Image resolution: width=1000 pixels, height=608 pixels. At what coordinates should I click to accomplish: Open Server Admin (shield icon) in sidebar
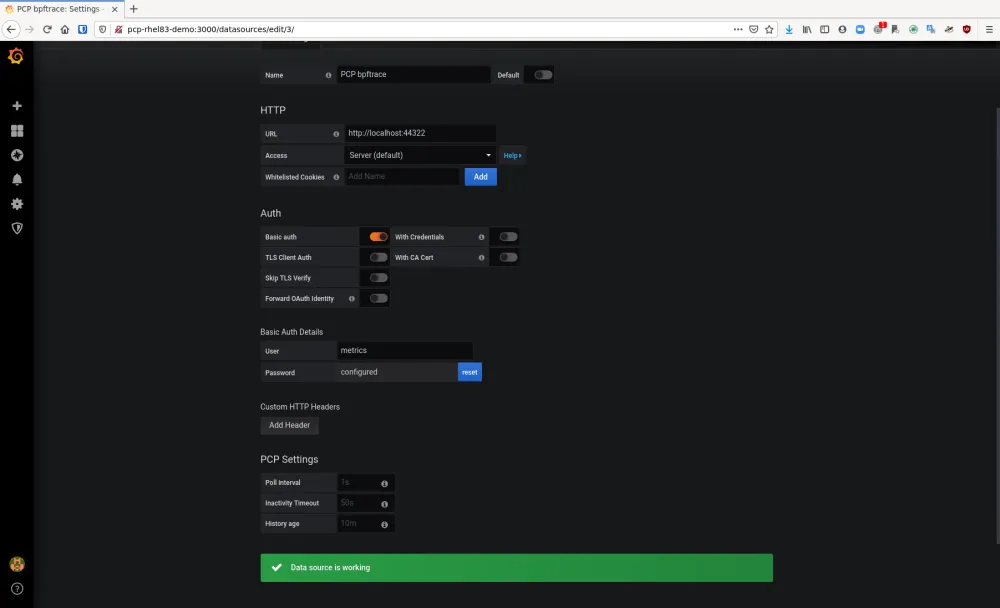pos(16,228)
